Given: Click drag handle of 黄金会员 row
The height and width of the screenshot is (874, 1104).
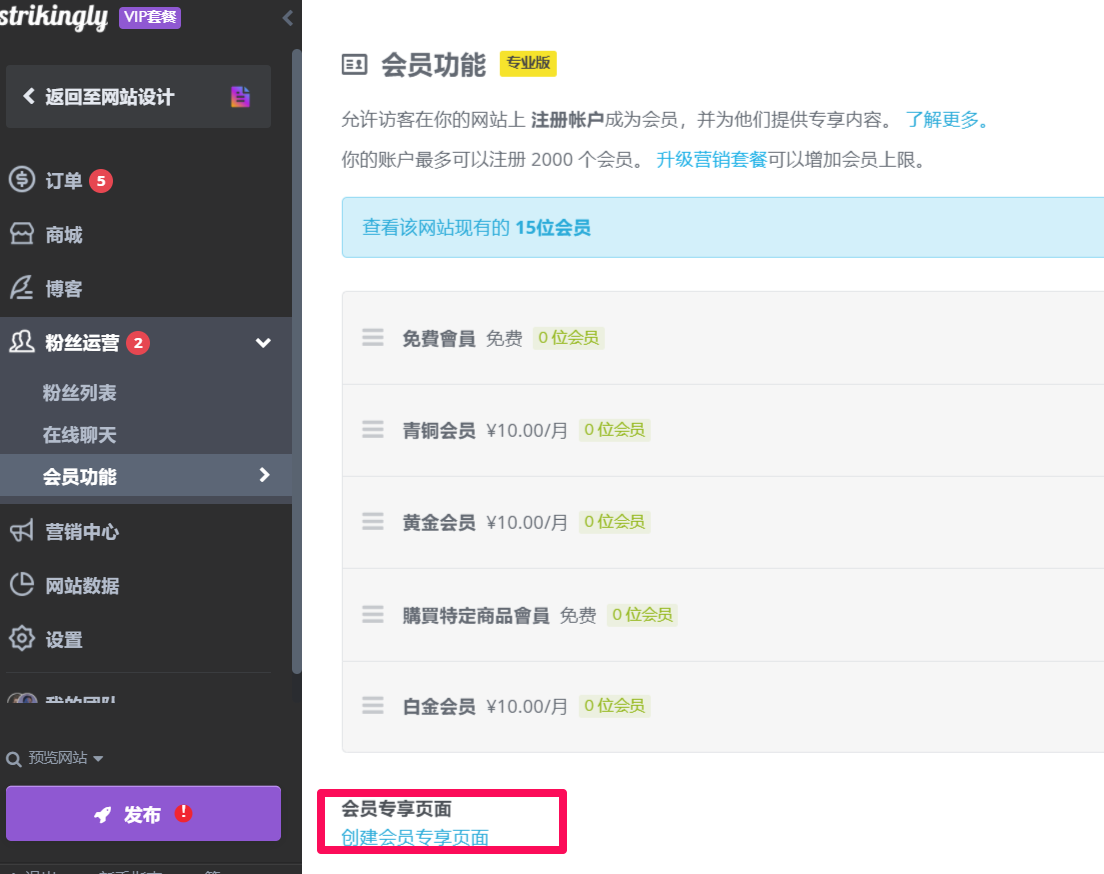Looking at the screenshot, I should tap(372, 521).
